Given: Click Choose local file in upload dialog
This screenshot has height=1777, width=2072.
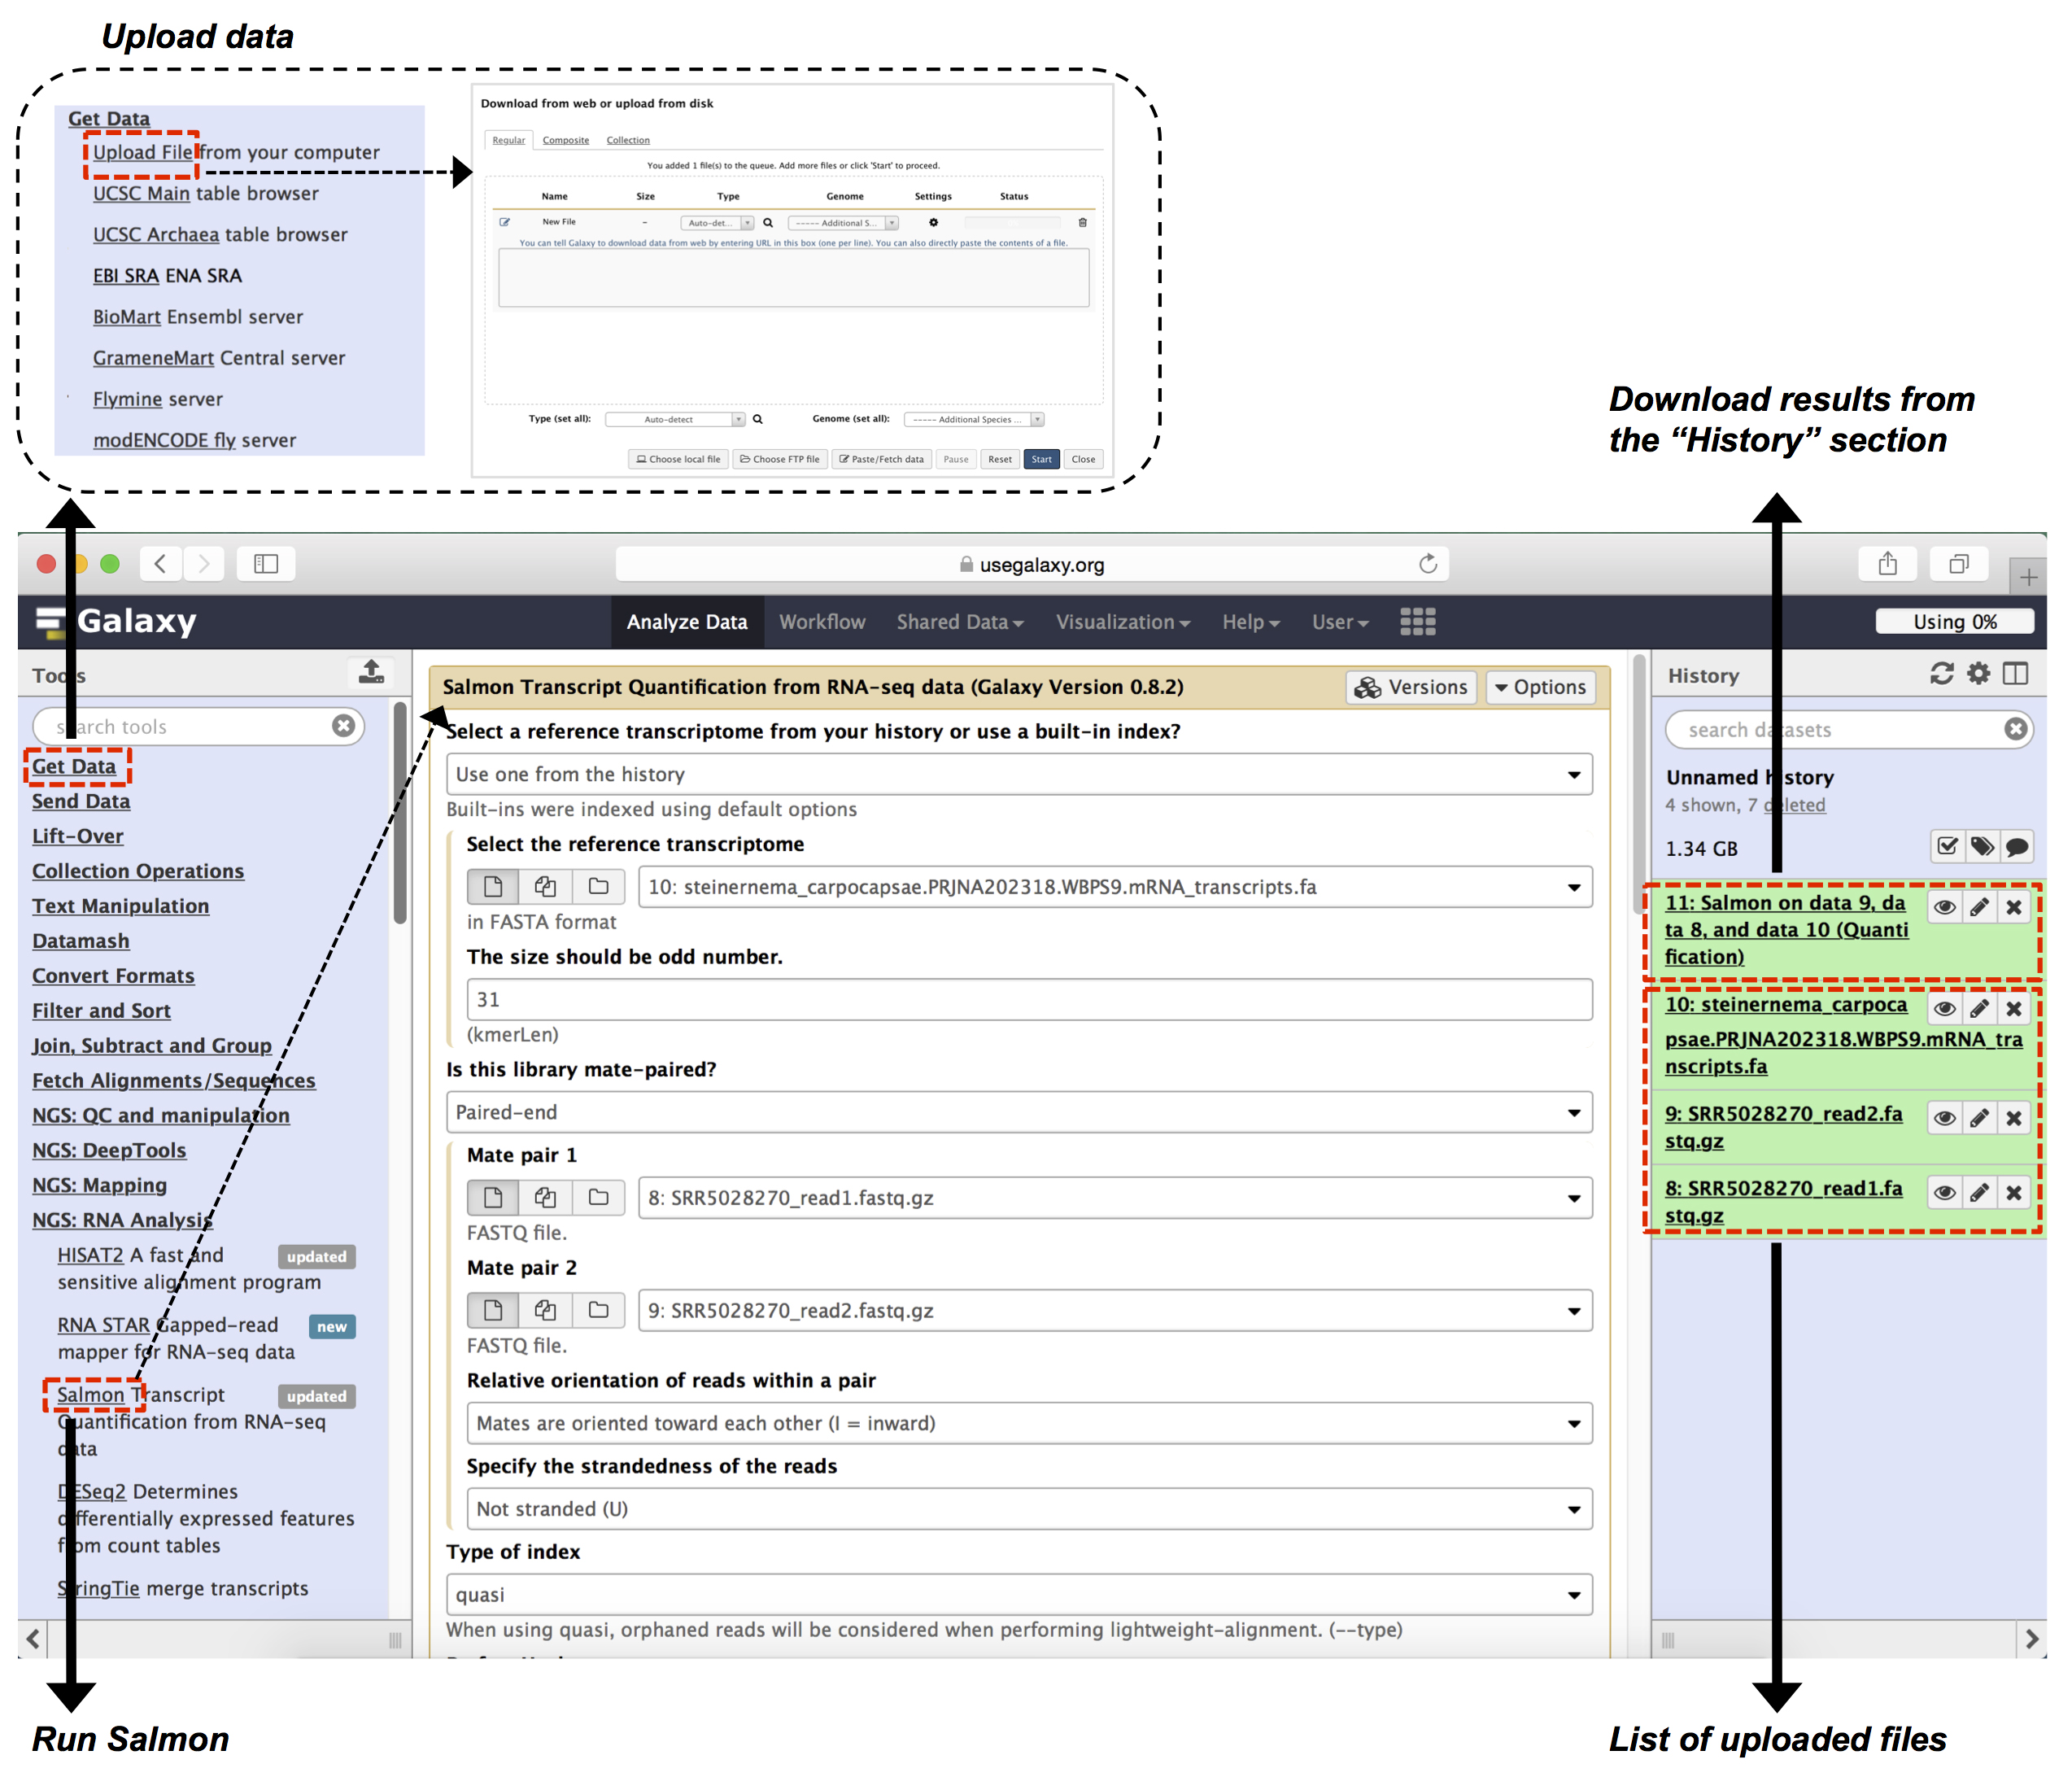Looking at the screenshot, I should (x=678, y=459).
